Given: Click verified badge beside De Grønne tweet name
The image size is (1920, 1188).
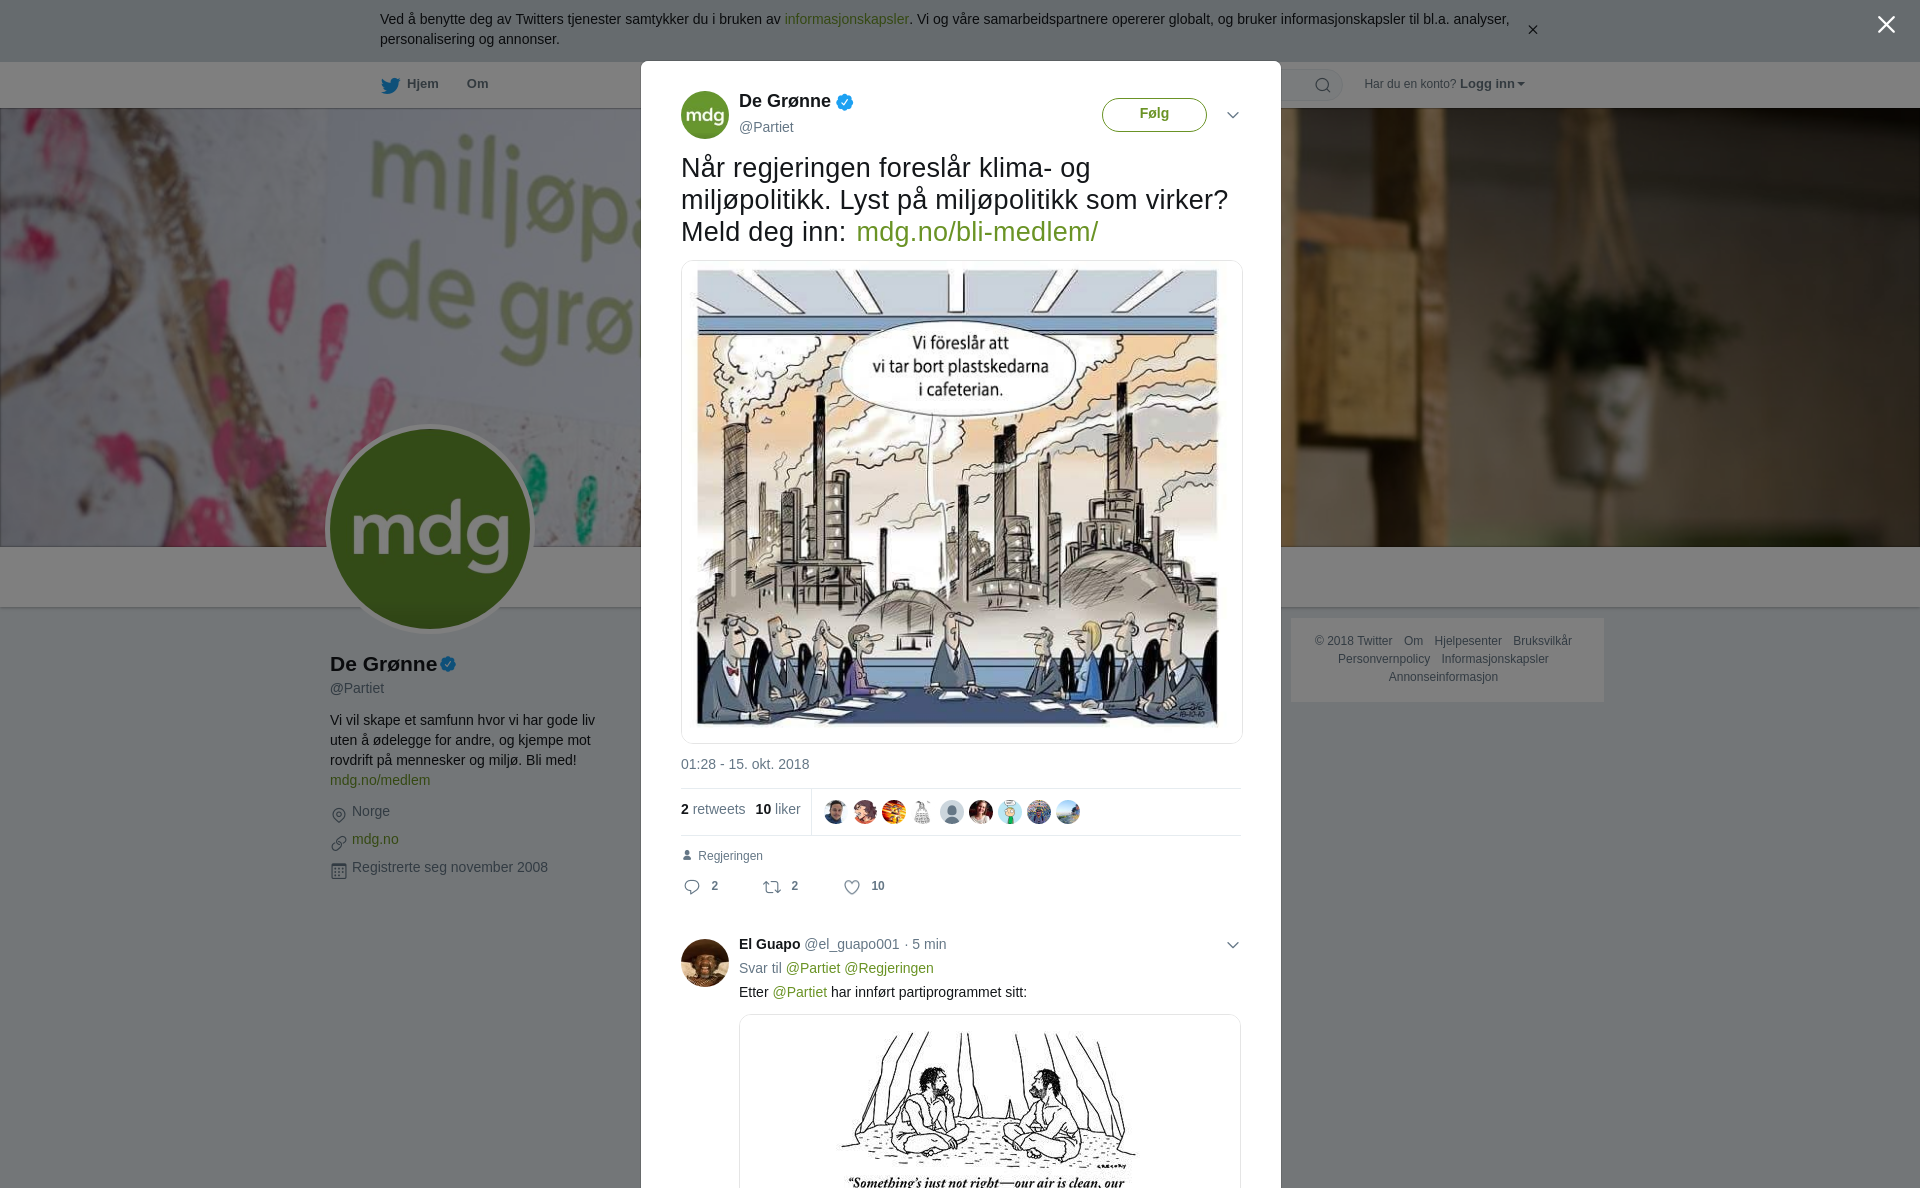Looking at the screenshot, I should 845,102.
